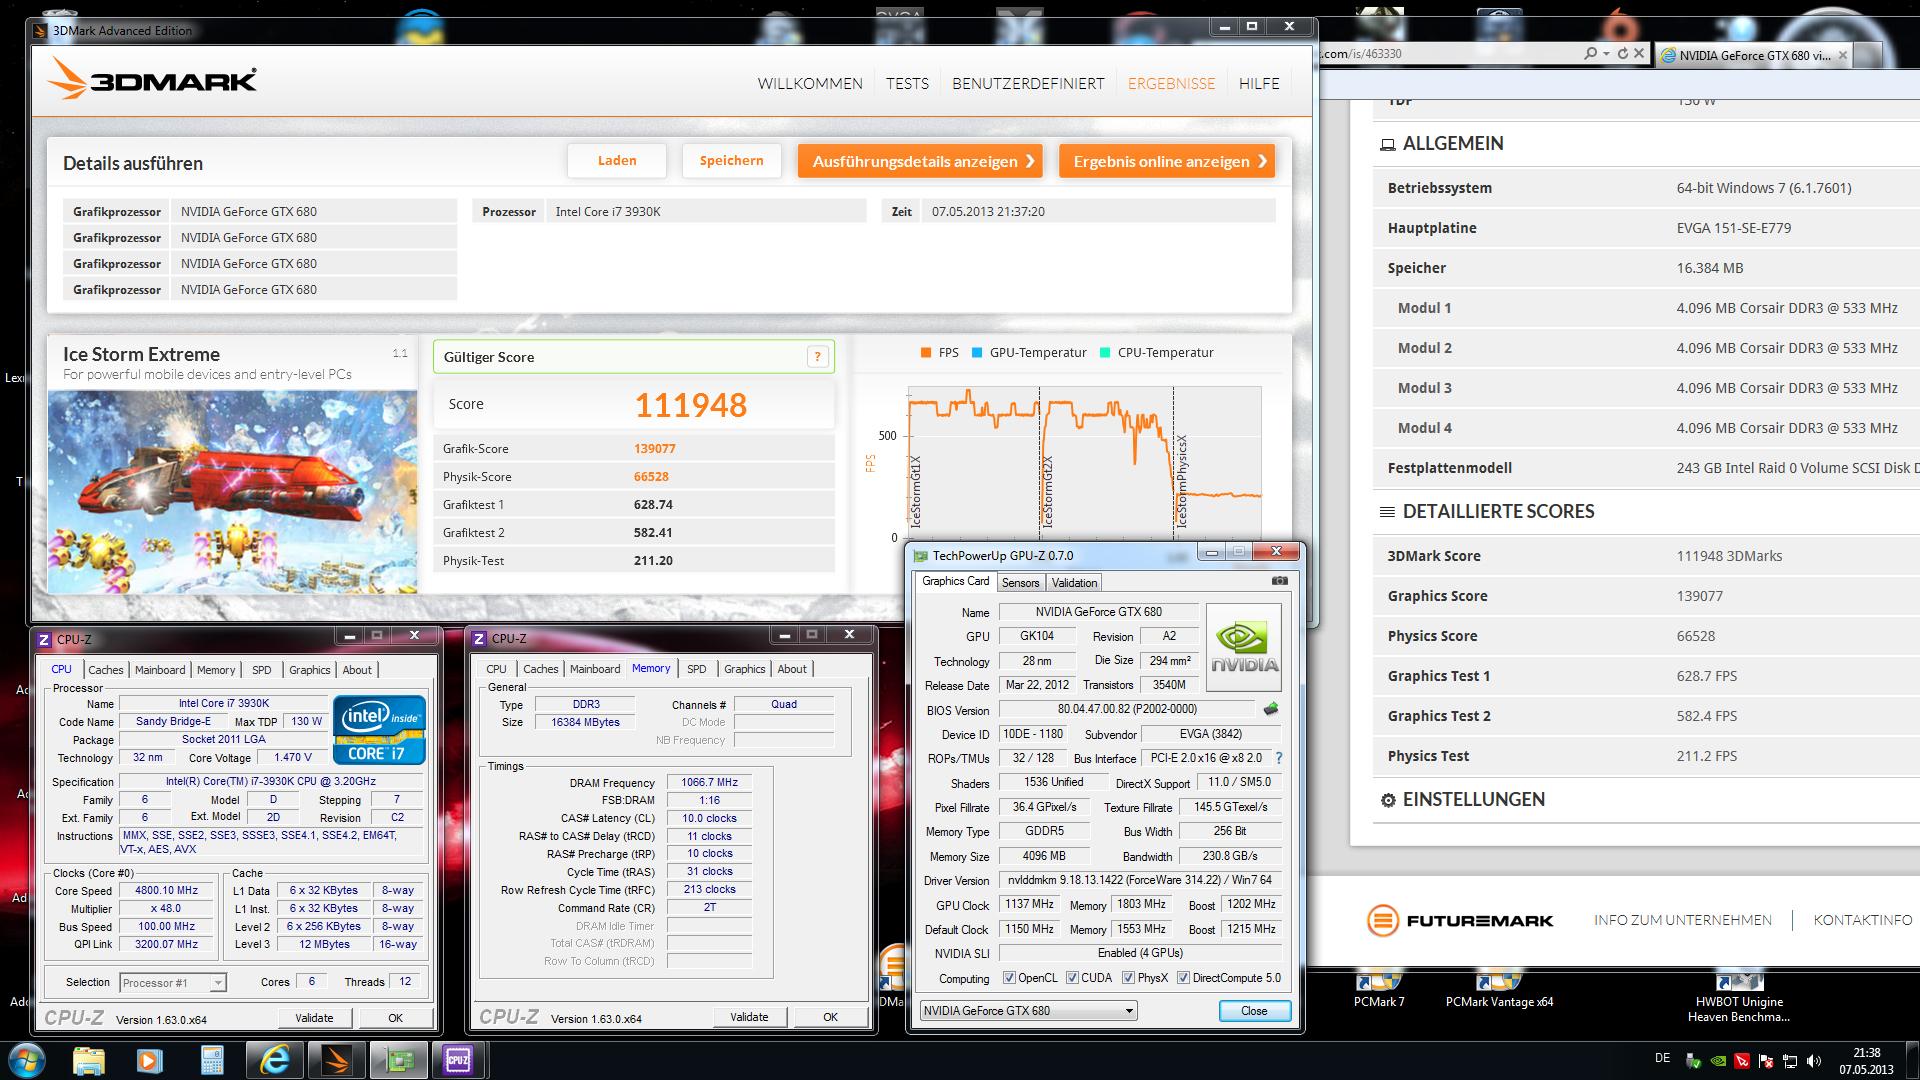This screenshot has height=1080, width=1920.
Task: Open Windows Explorer from the taskbar
Action: [x=89, y=1059]
